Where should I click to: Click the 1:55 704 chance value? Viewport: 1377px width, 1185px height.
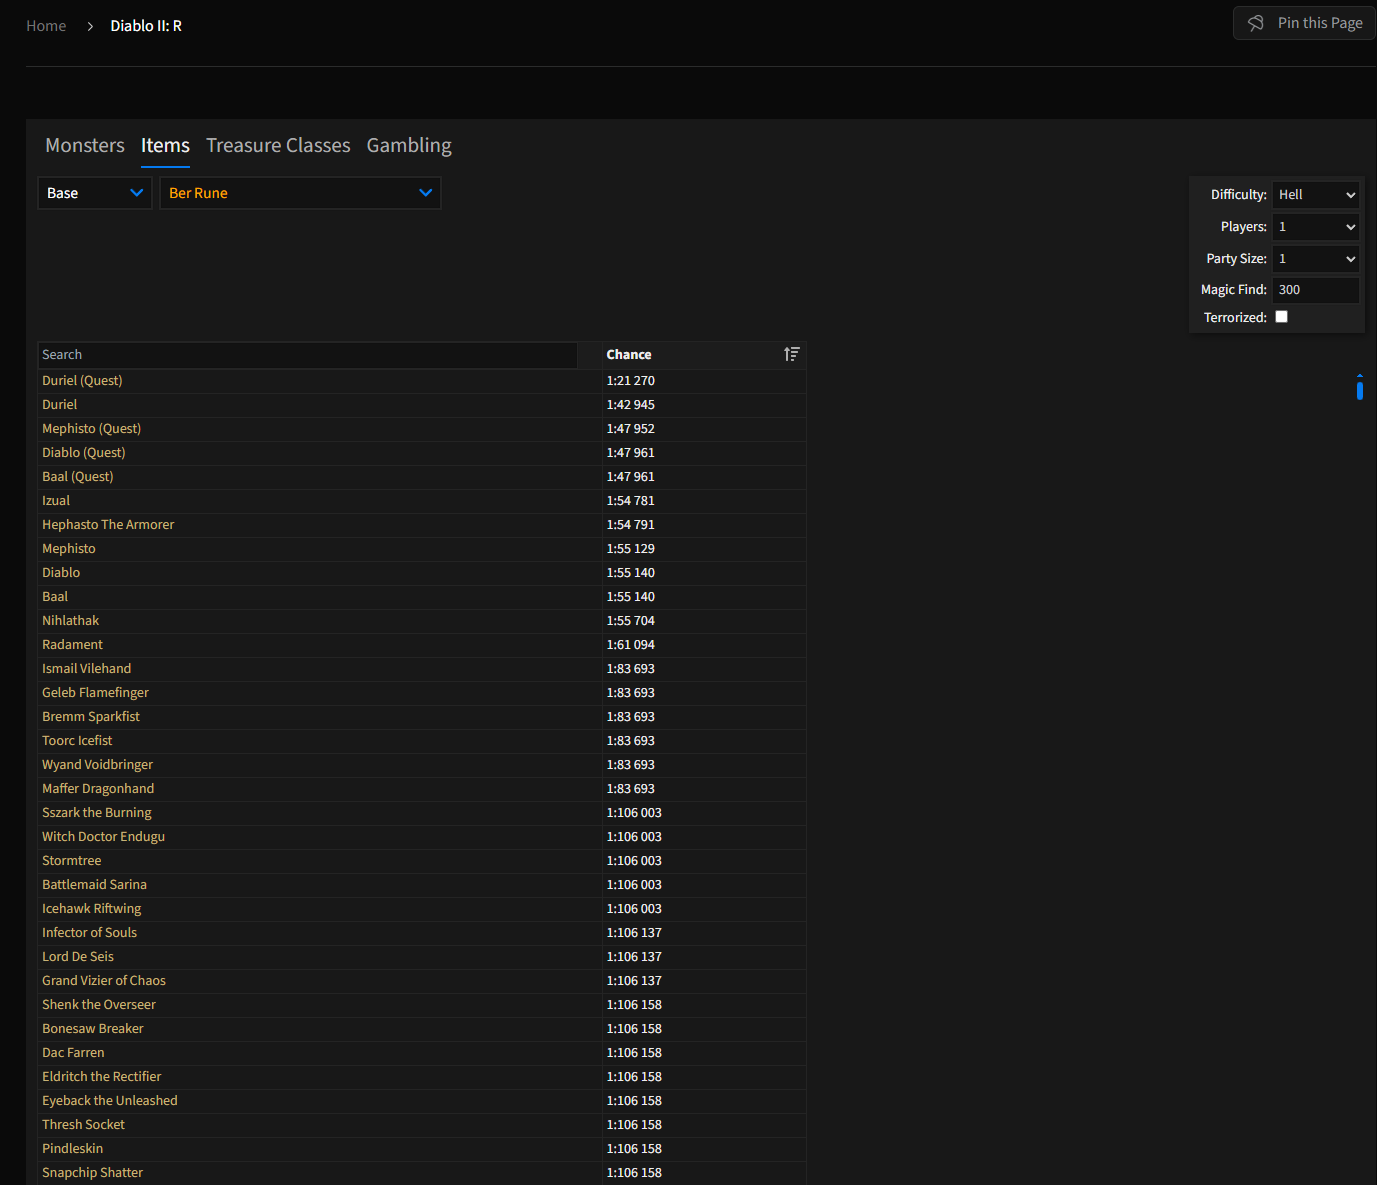pos(630,621)
